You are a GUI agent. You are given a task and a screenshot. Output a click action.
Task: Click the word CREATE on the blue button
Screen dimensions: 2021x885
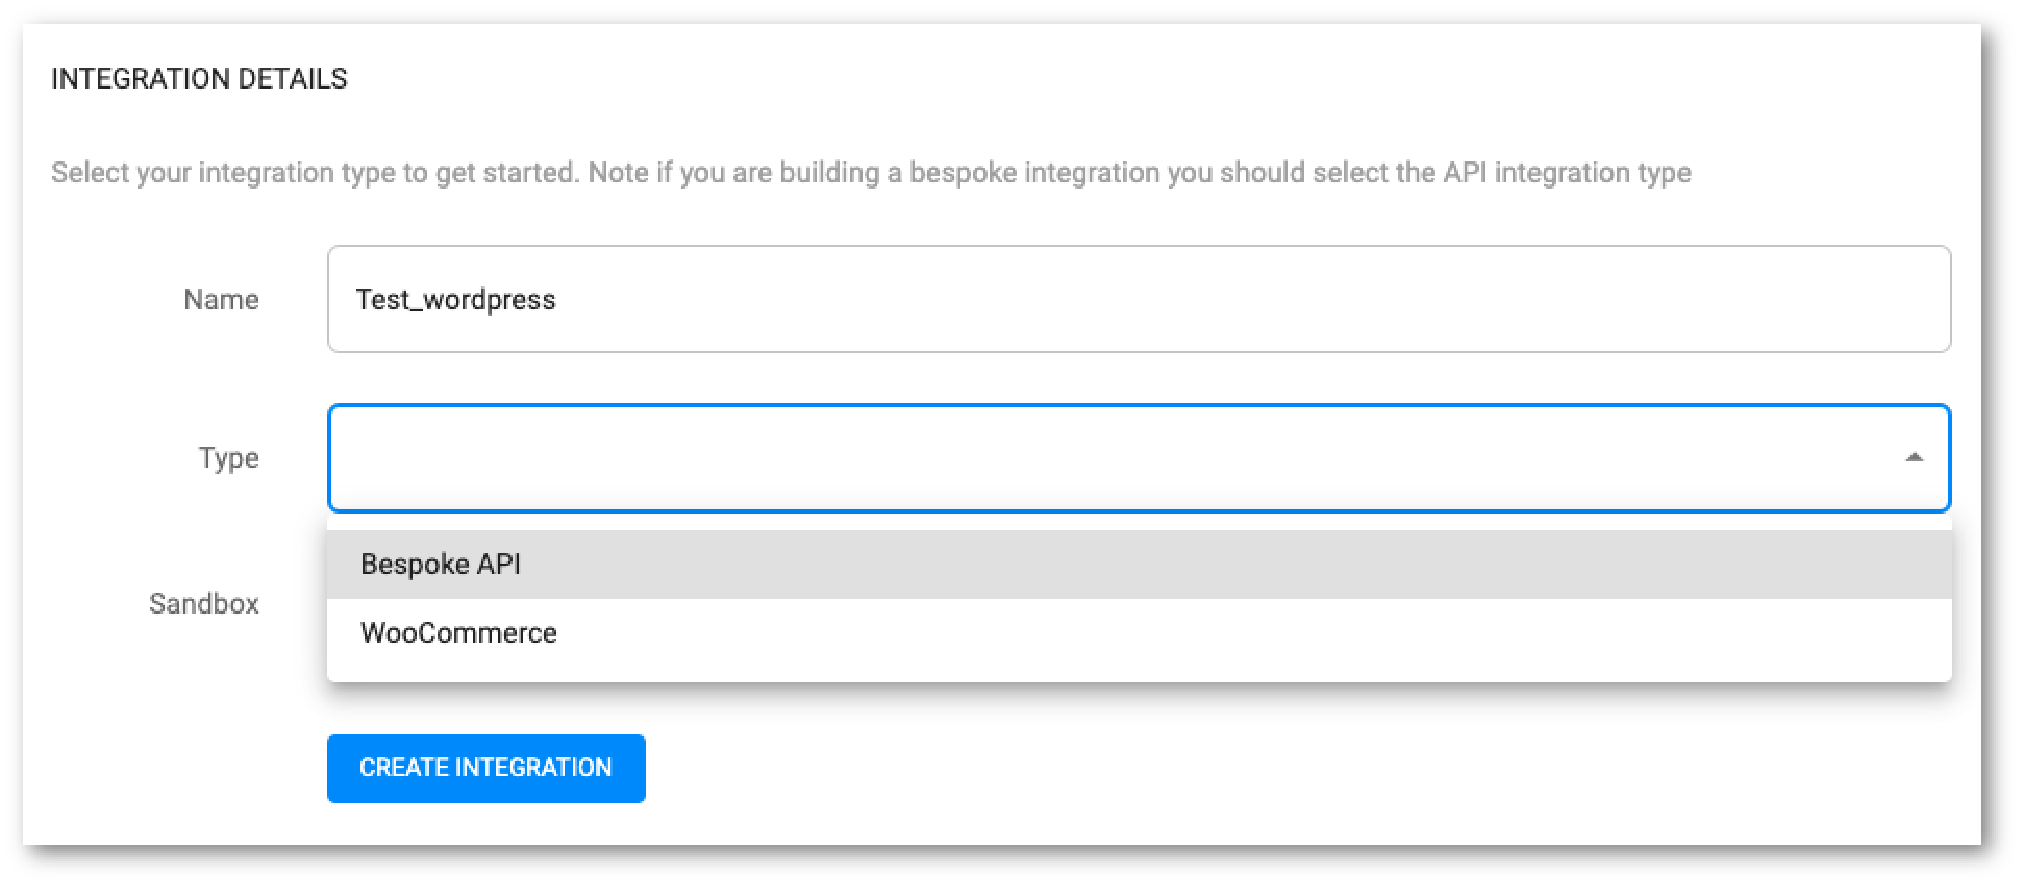(x=403, y=767)
